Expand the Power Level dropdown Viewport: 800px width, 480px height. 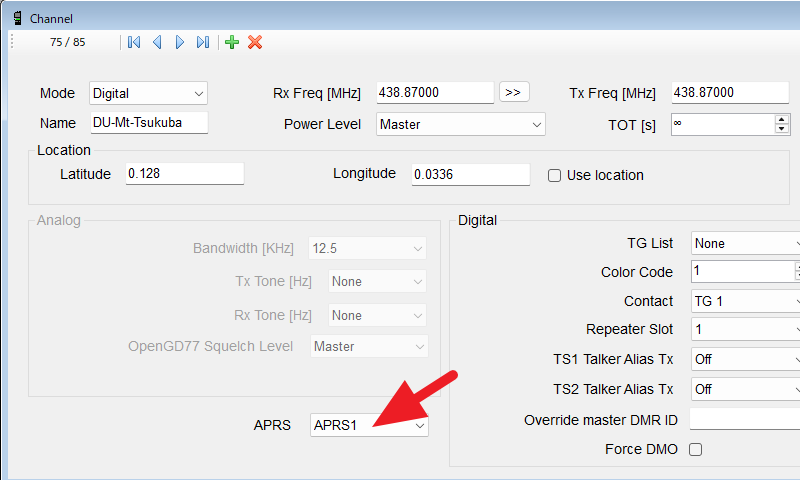[x=460, y=124]
